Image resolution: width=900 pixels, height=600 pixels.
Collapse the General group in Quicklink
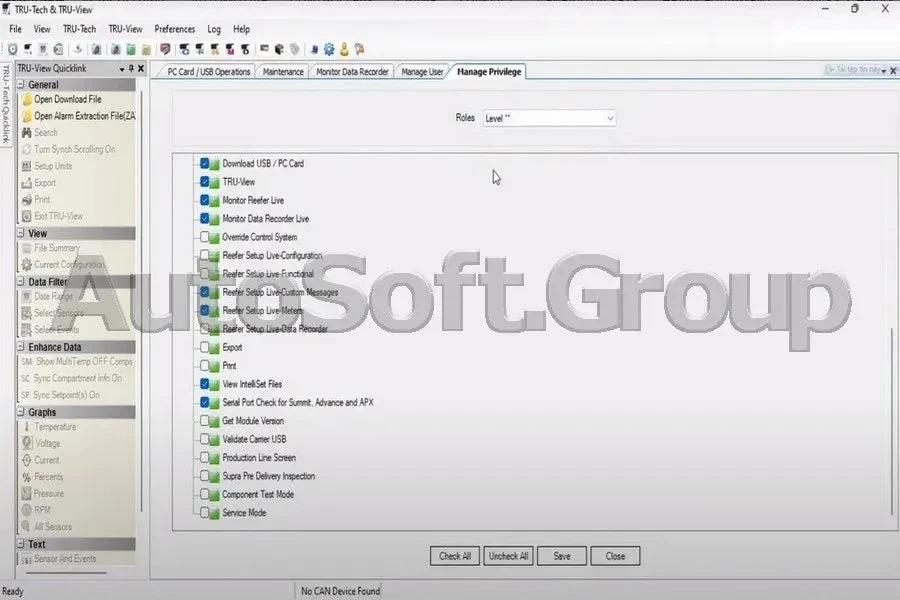point(21,84)
